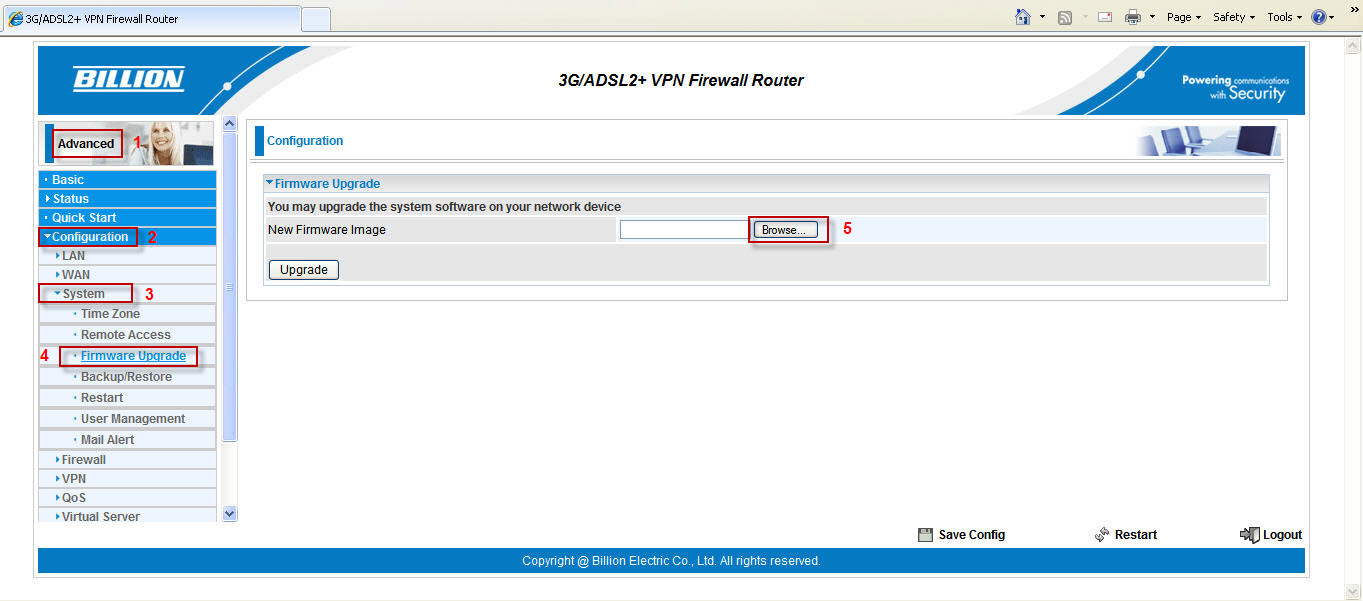
Task: Click the Advanced mode label
Action: tap(86, 144)
